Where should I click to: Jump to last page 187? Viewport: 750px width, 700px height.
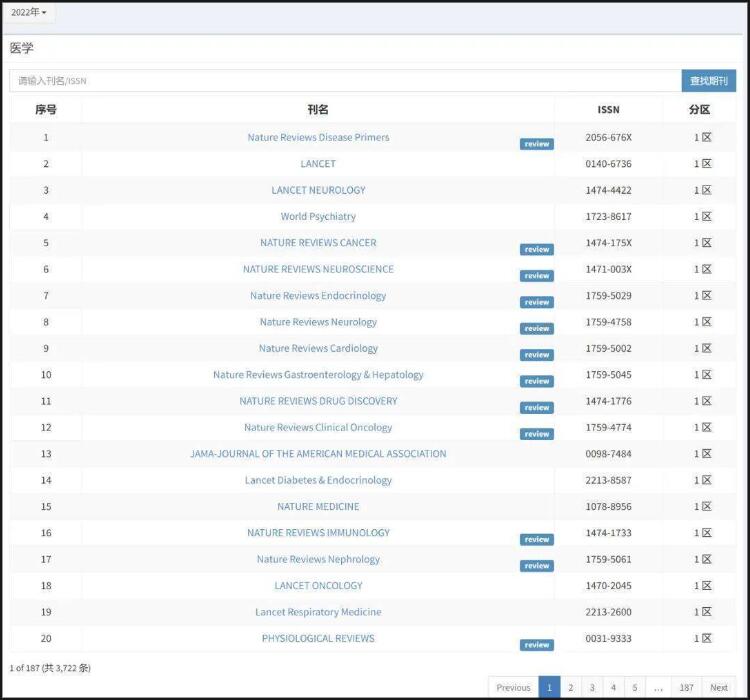coord(686,687)
